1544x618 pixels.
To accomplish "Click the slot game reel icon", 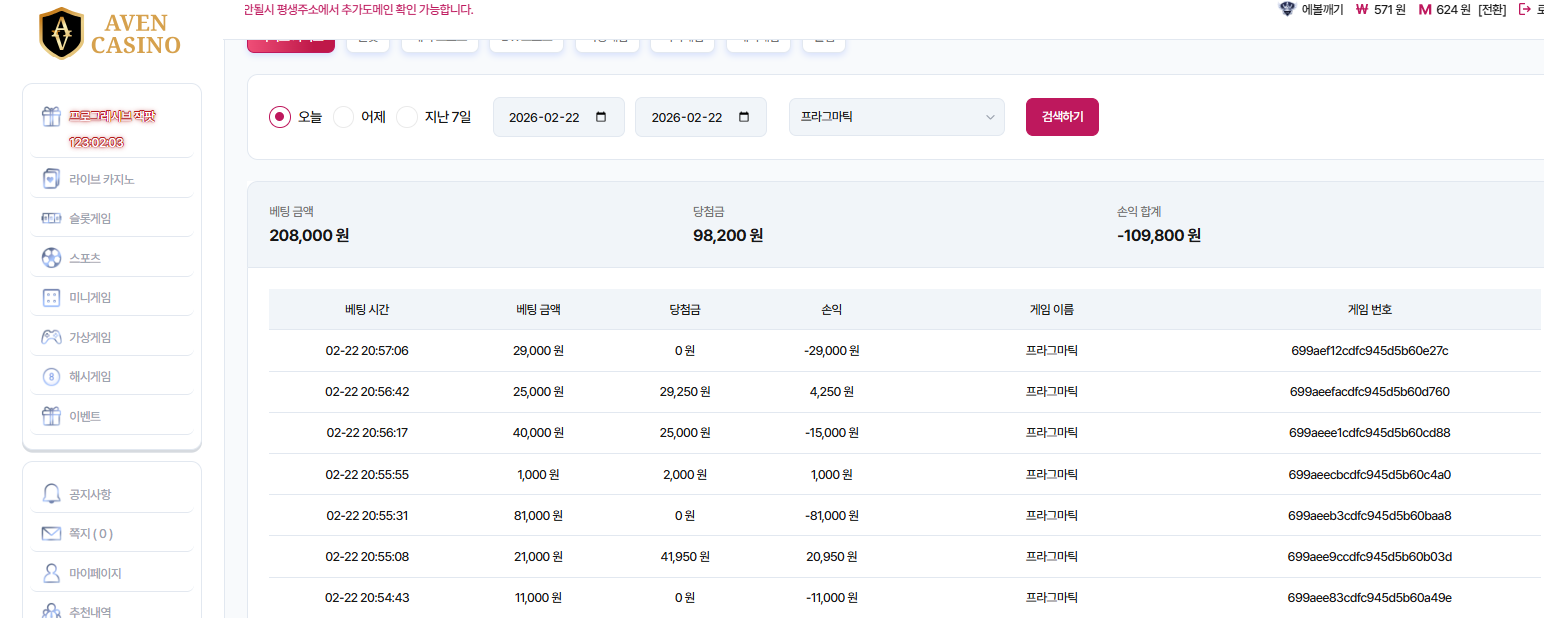I will click(52, 218).
